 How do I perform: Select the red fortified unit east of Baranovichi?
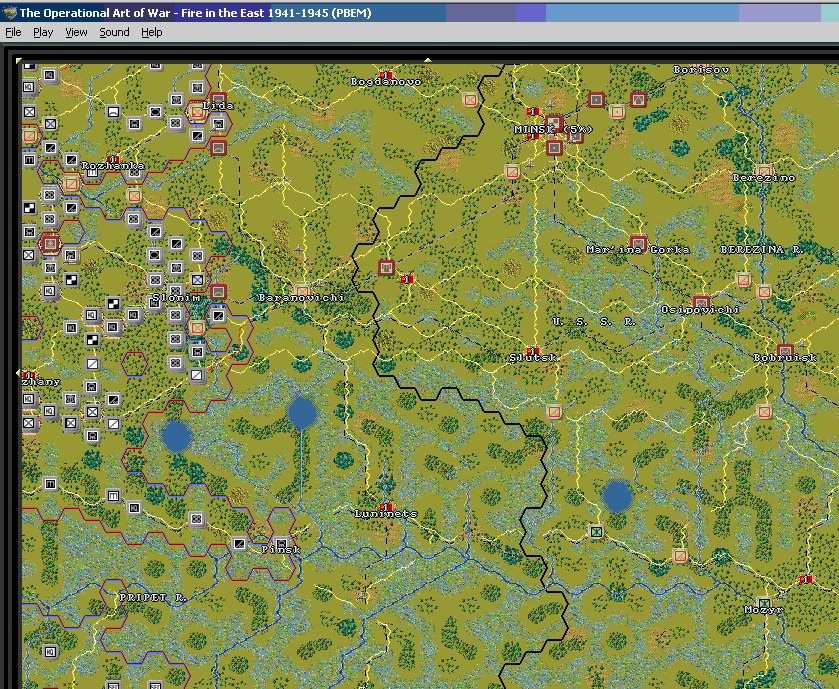coord(386,267)
